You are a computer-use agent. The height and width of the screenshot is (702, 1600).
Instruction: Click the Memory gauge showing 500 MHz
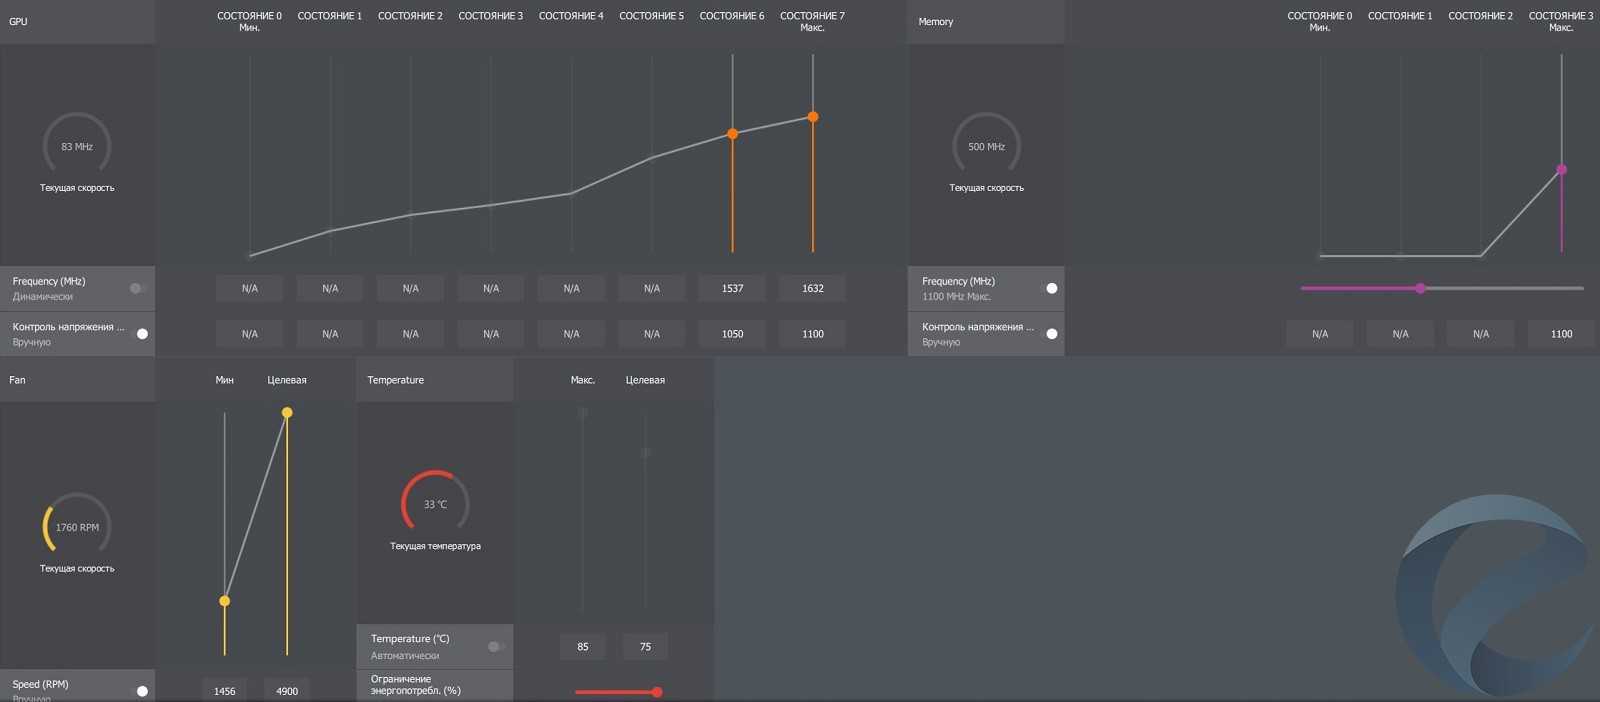point(986,146)
